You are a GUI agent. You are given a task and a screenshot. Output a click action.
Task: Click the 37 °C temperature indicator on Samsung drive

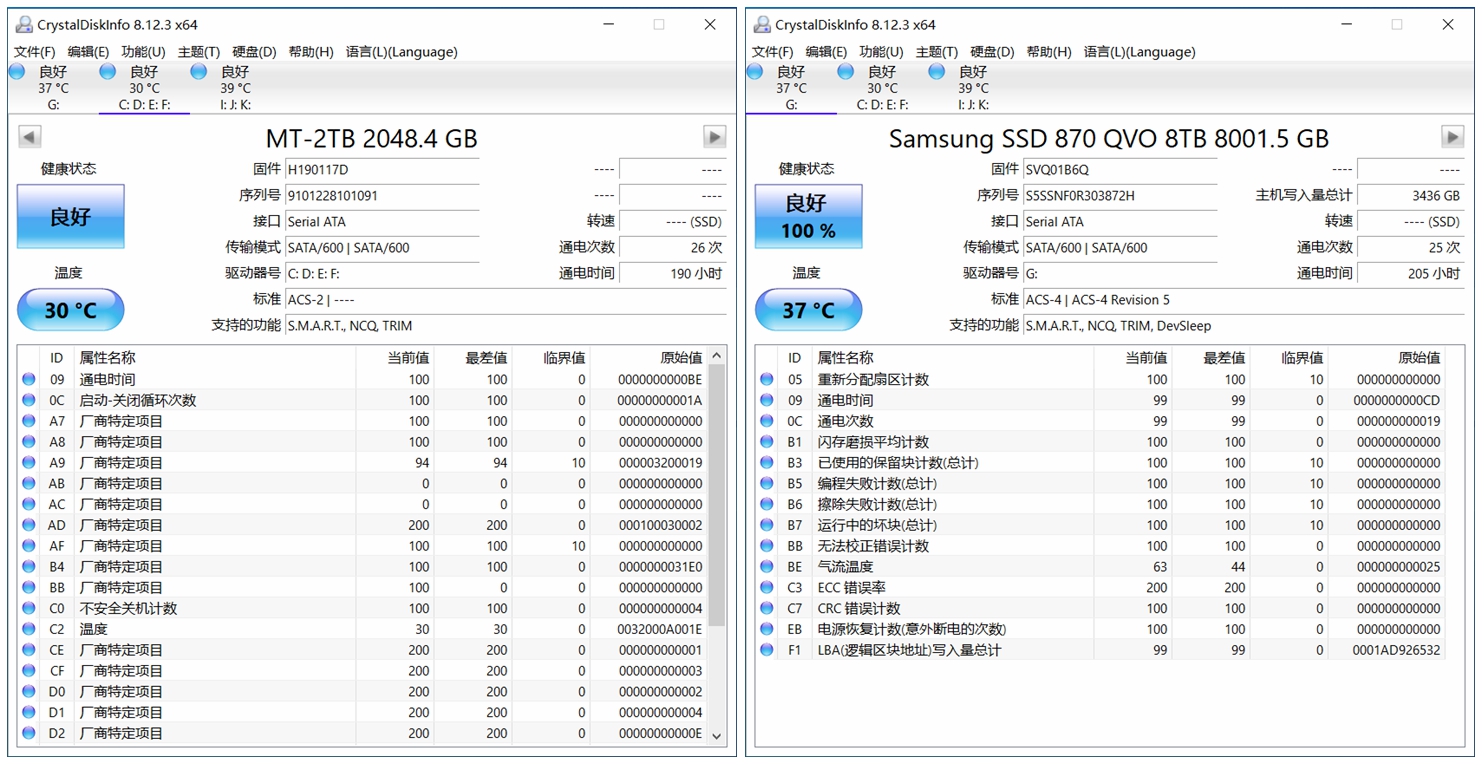(808, 310)
